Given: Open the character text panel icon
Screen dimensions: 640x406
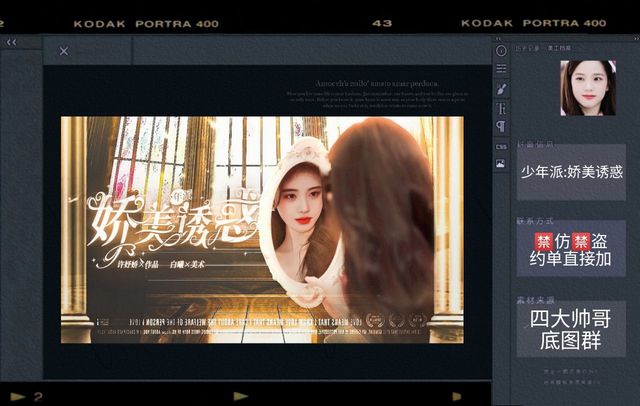Looking at the screenshot, I should point(501,108).
